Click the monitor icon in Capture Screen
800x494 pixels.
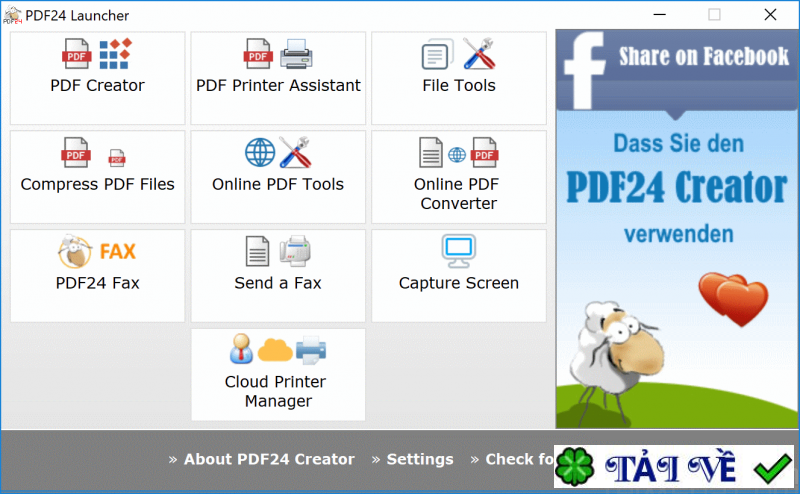click(x=459, y=251)
